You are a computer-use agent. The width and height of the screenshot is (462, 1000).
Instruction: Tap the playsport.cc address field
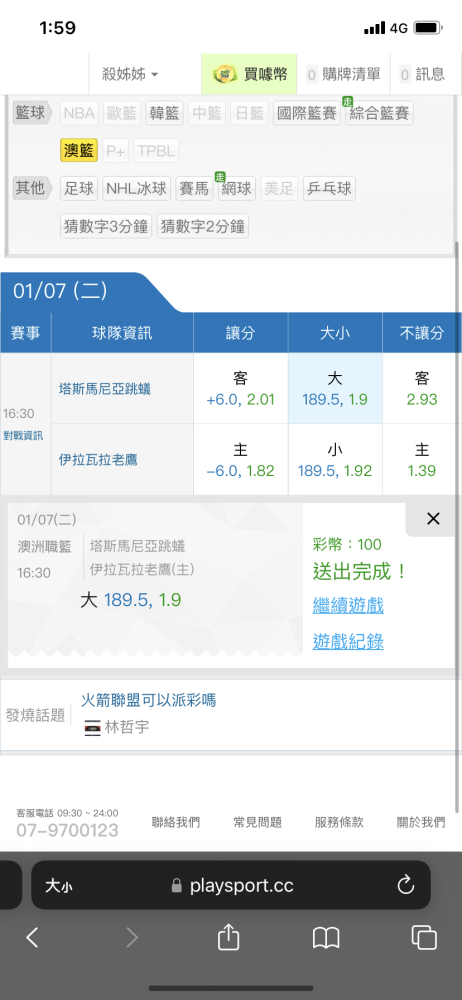click(x=231, y=885)
